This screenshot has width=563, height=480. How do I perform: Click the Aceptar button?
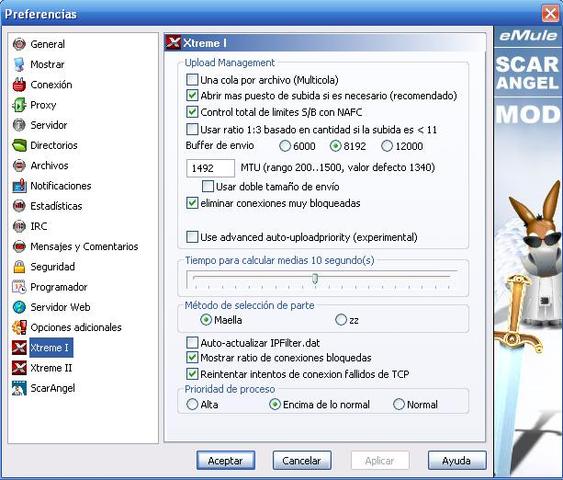225,460
